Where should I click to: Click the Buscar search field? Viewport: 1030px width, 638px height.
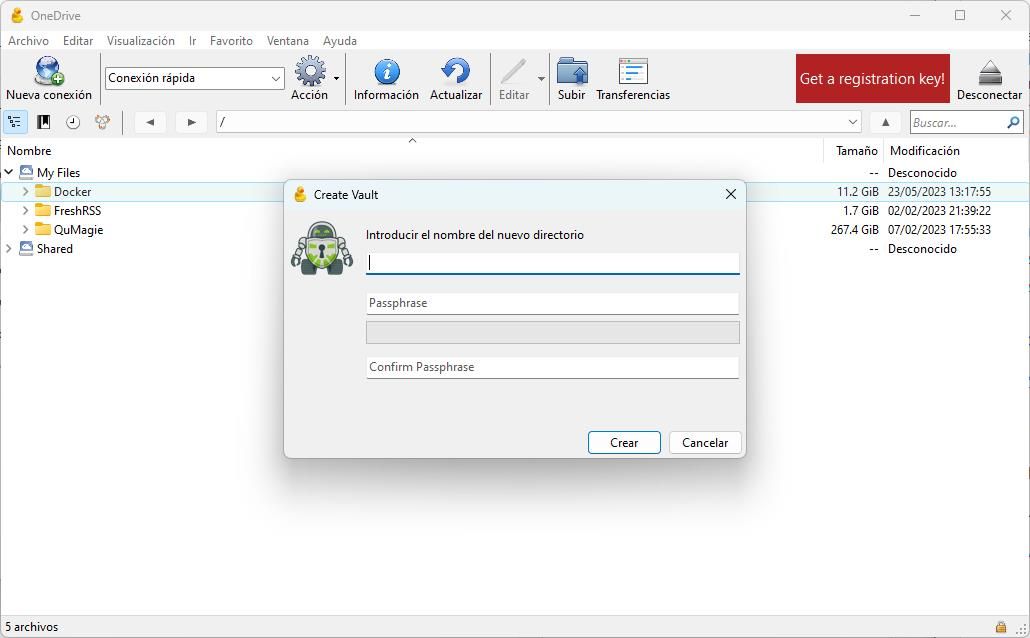[x=958, y=122]
